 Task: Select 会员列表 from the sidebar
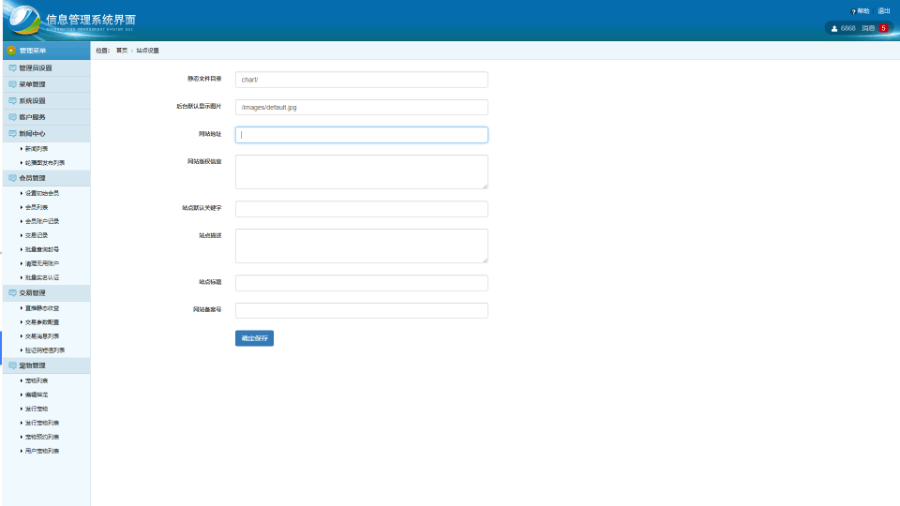click(36, 207)
